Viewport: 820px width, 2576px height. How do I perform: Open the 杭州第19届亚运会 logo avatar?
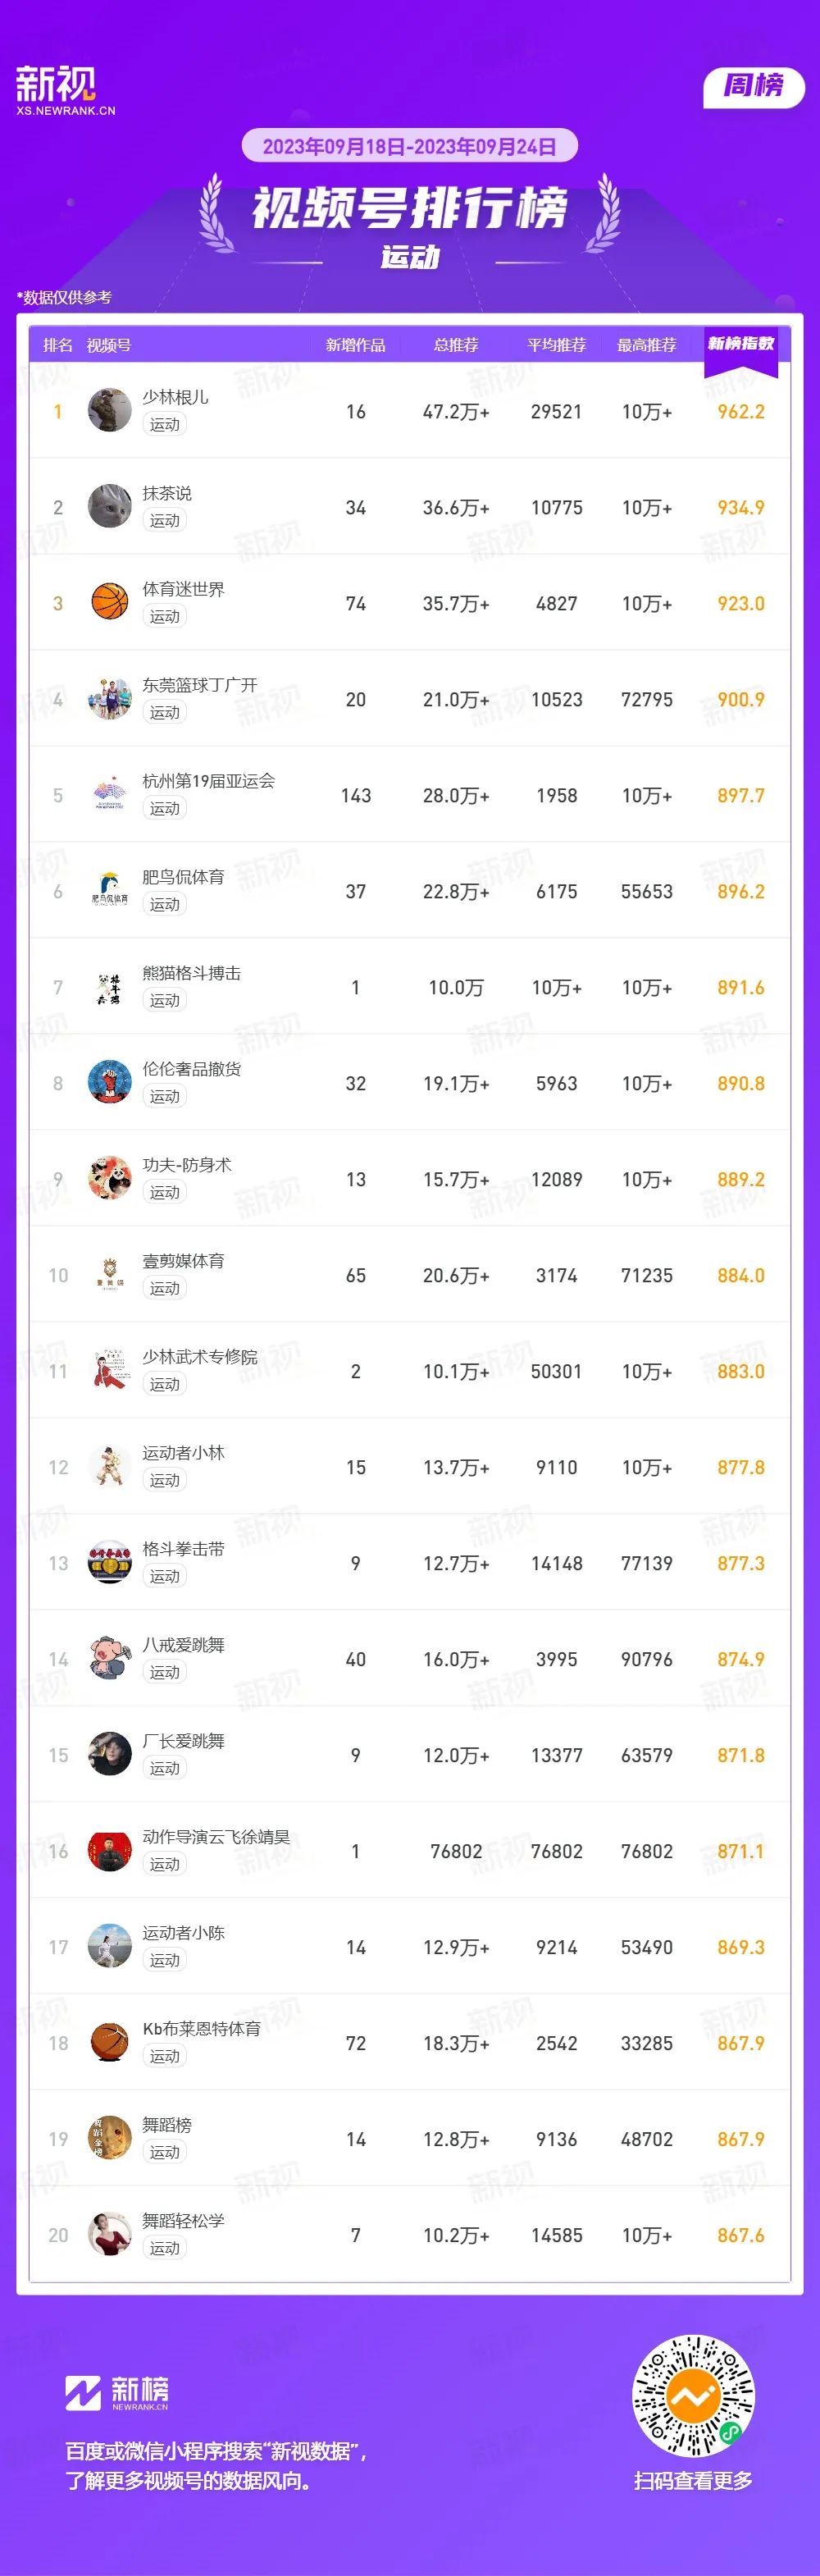tap(110, 795)
